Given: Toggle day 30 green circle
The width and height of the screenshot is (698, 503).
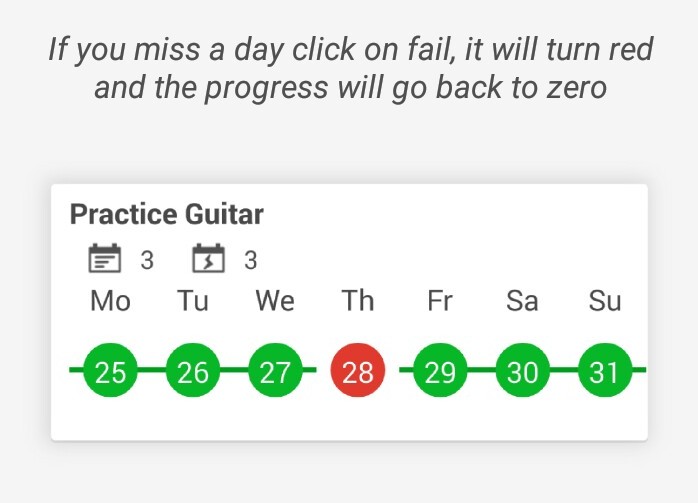Looking at the screenshot, I should click(523, 370).
